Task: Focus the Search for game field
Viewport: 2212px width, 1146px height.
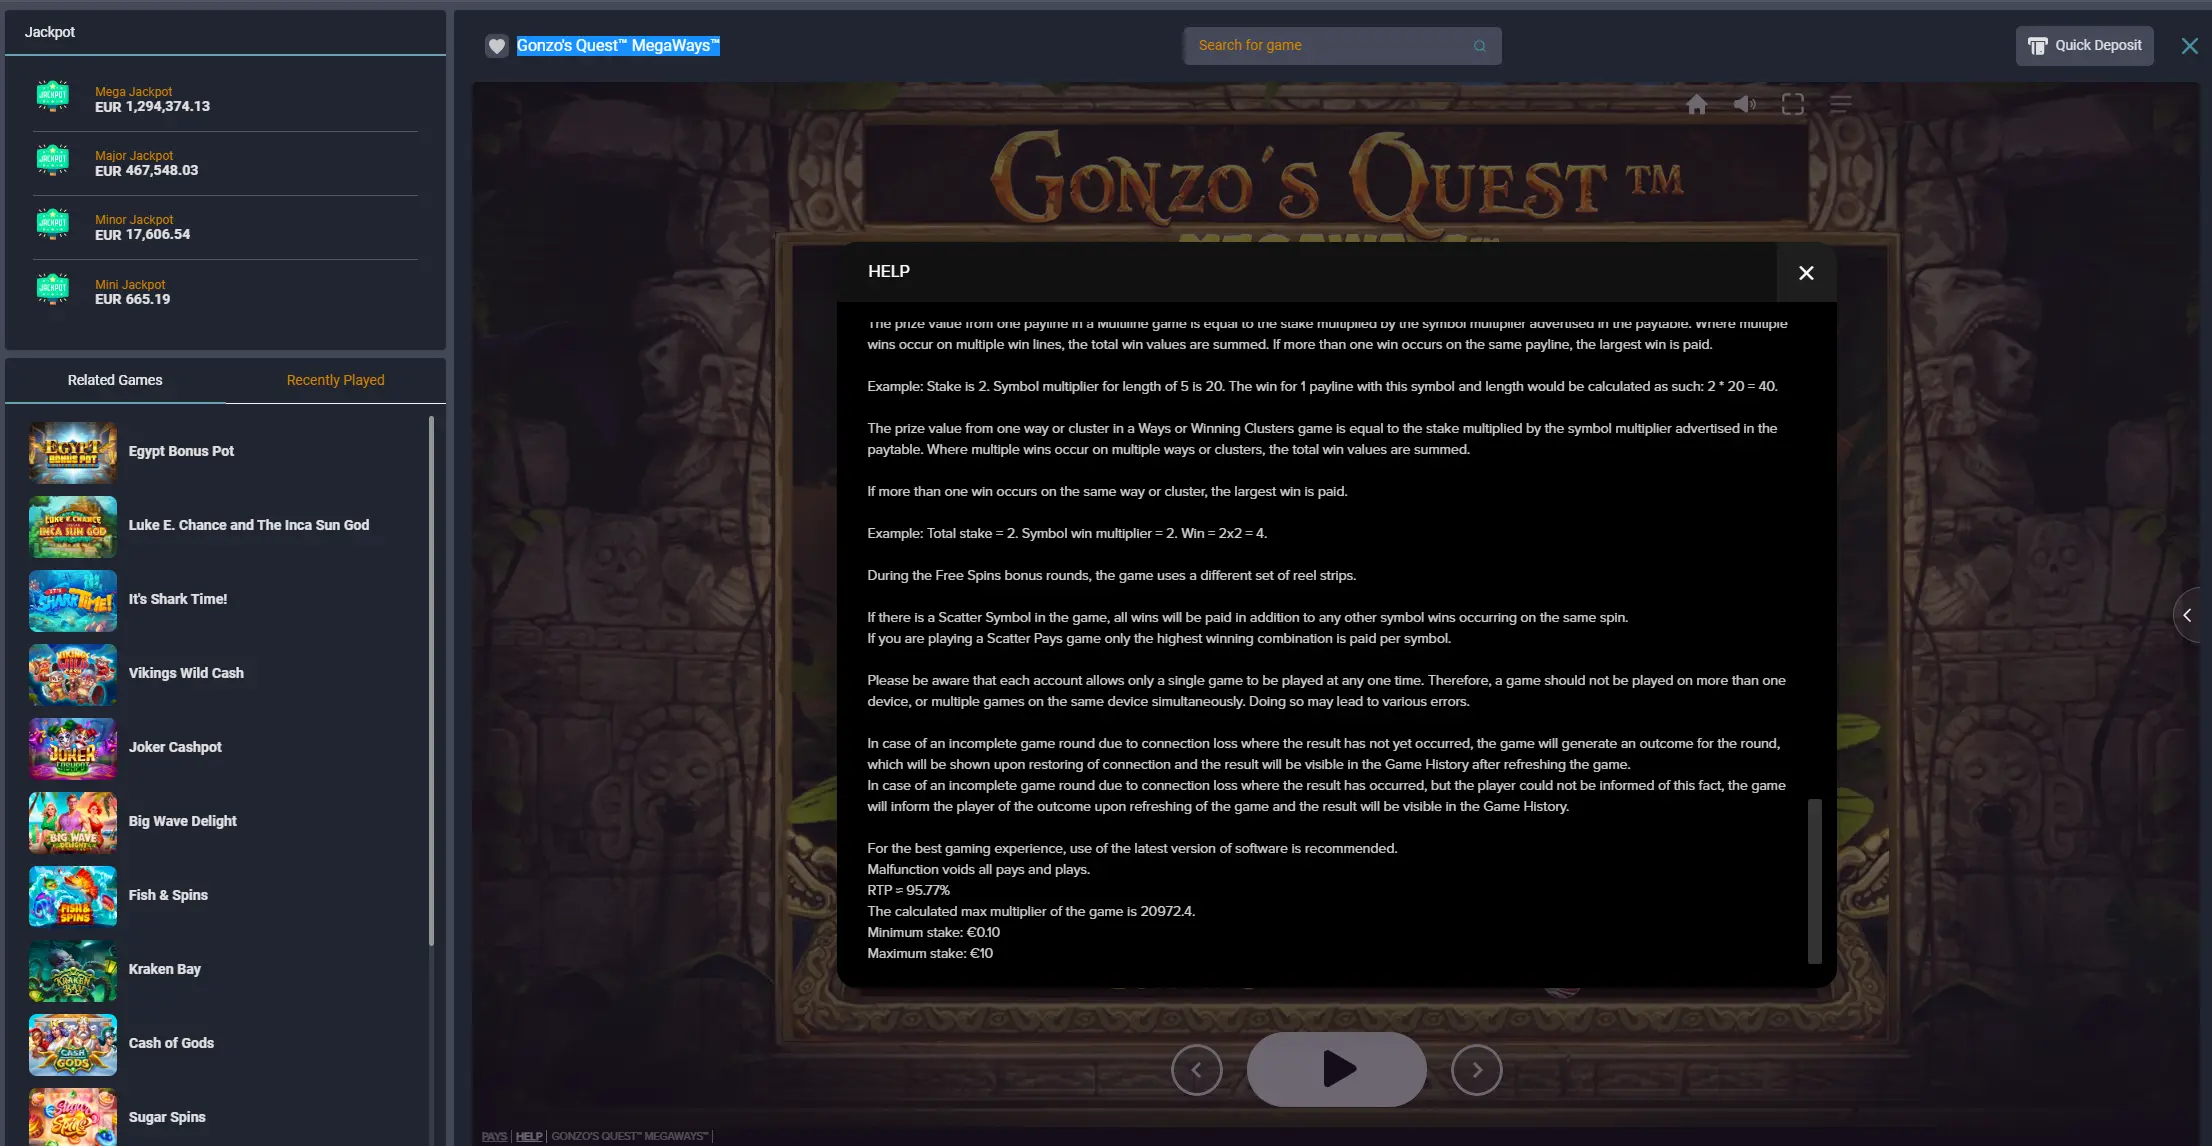Action: [1342, 46]
